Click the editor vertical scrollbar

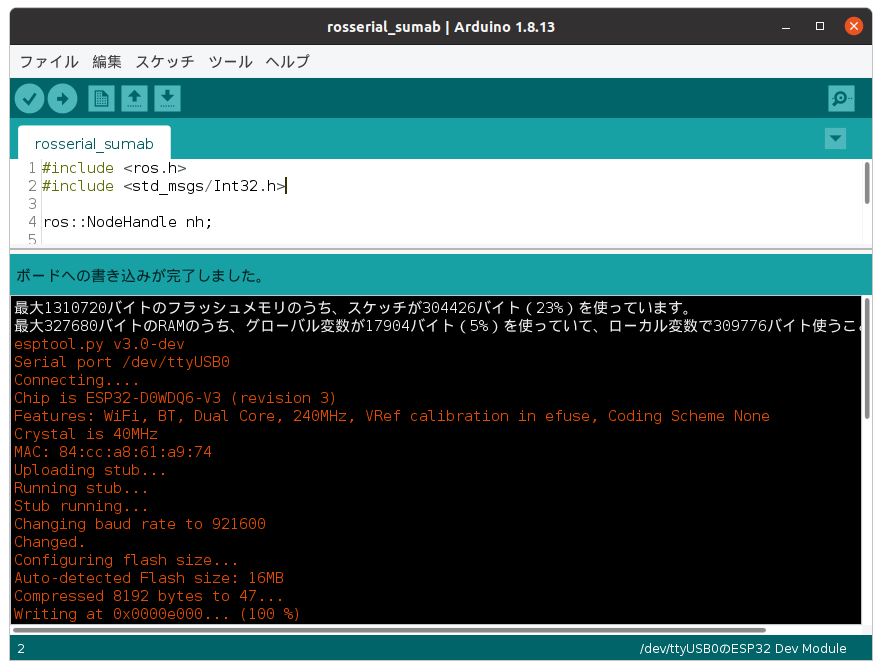[x=867, y=183]
